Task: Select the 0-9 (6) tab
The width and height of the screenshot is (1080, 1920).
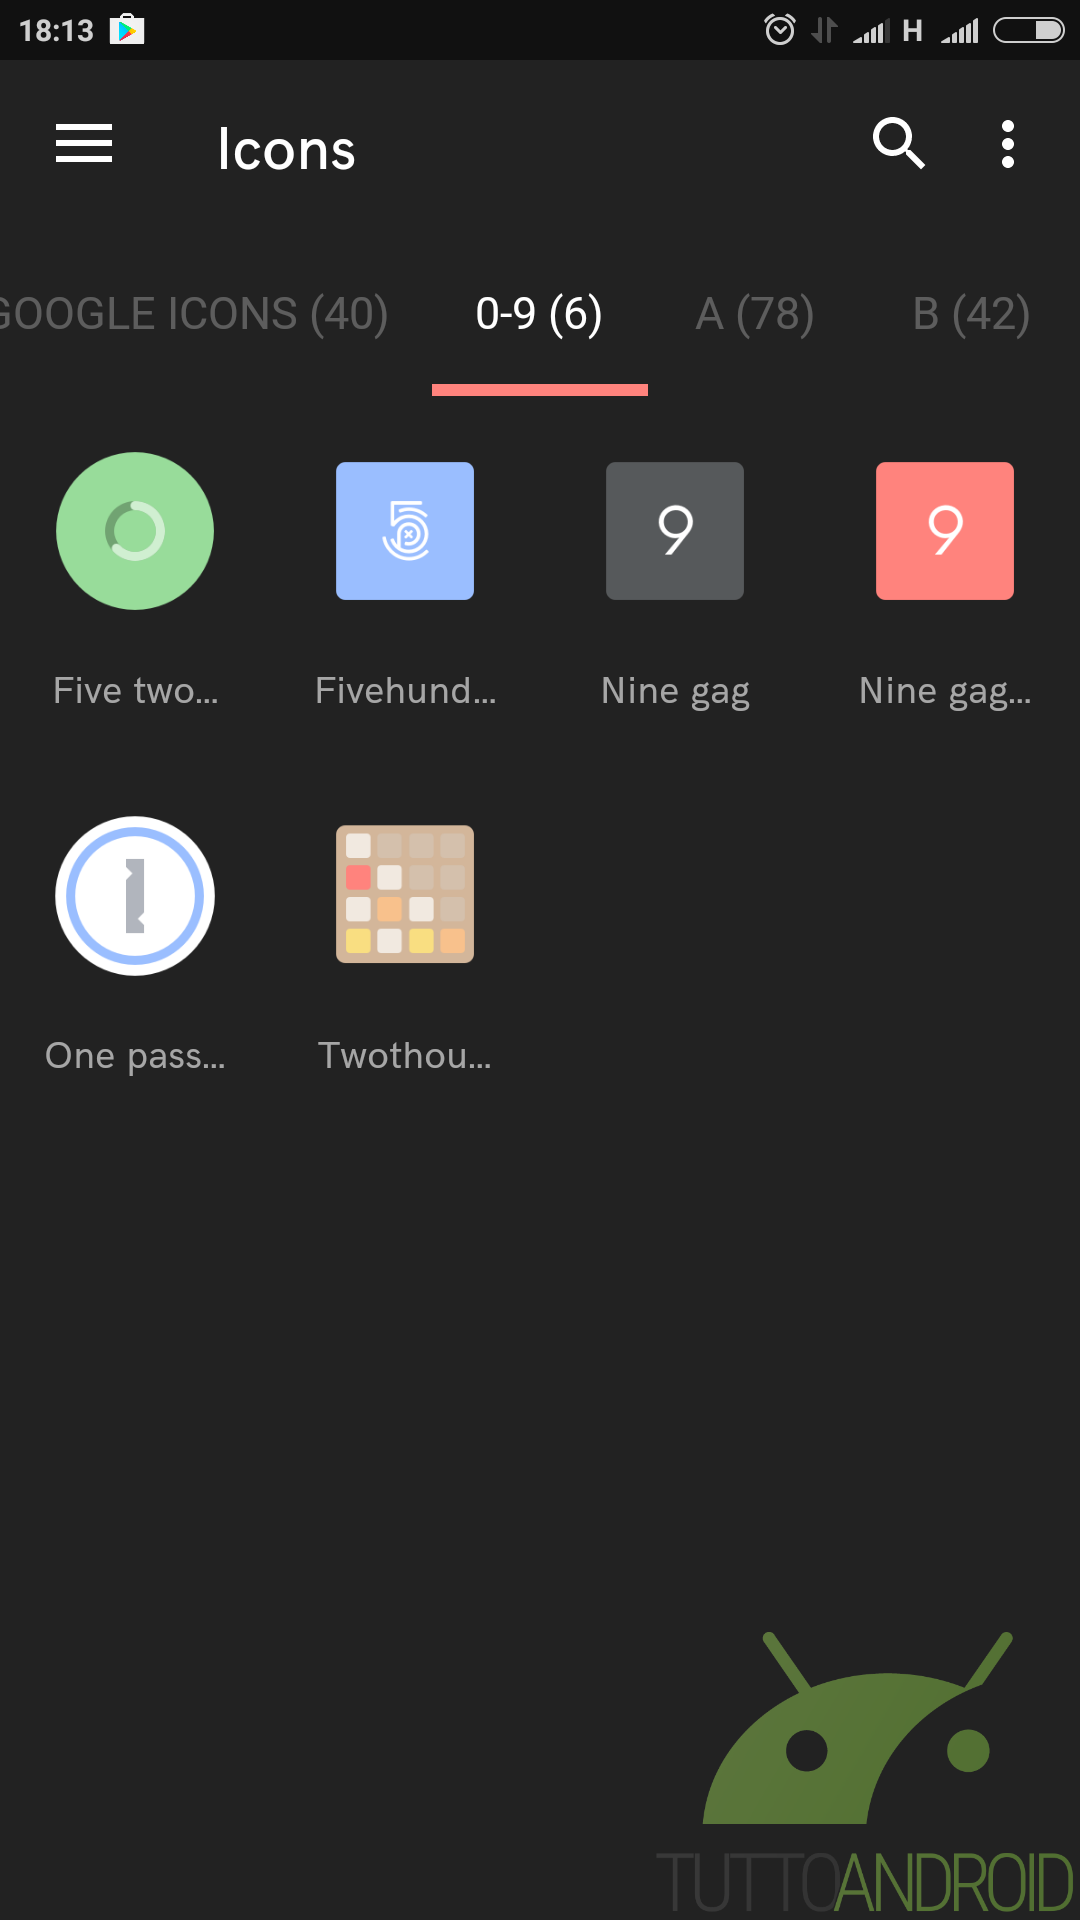Action: (539, 314)
